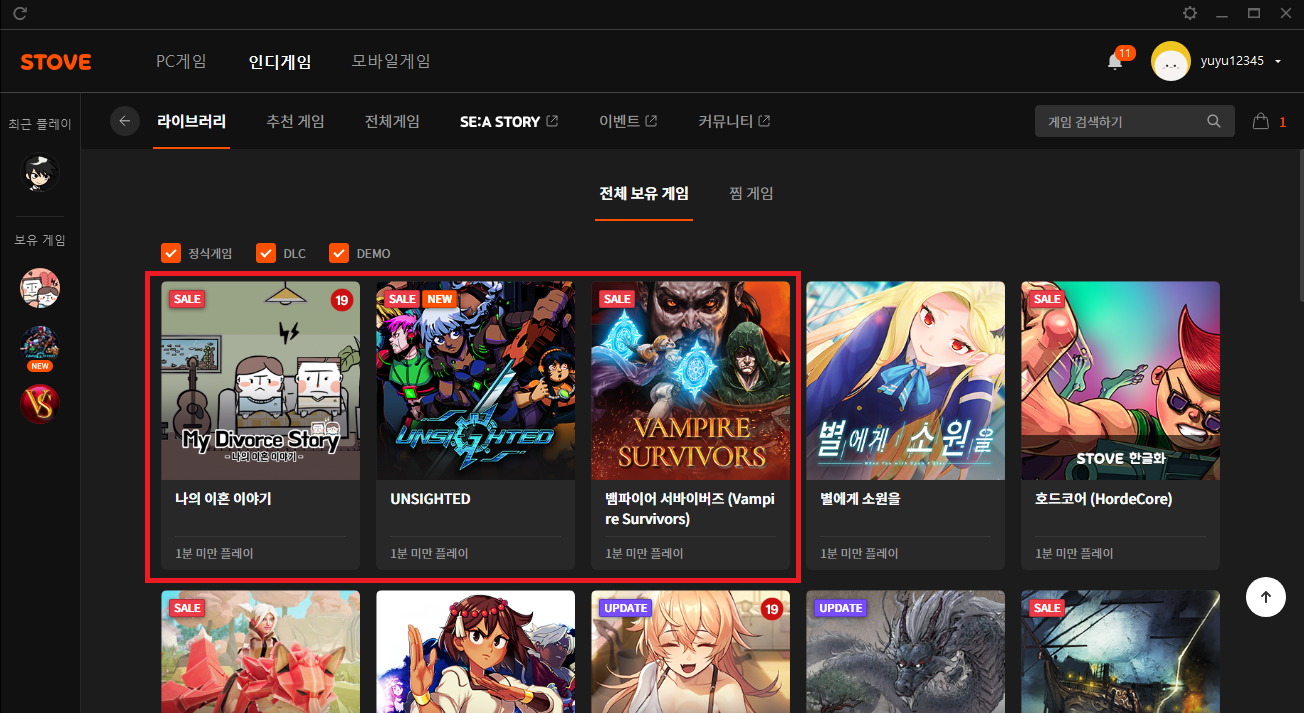Click the 게임 검색하기 search field
The height and width of the screenshot is (713, 1304).
pyautogui.click(x=1120, y=121)
